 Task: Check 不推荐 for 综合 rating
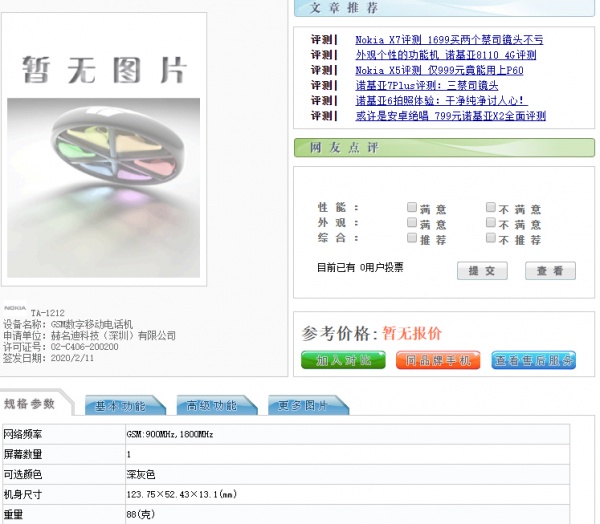coord(491,238)
